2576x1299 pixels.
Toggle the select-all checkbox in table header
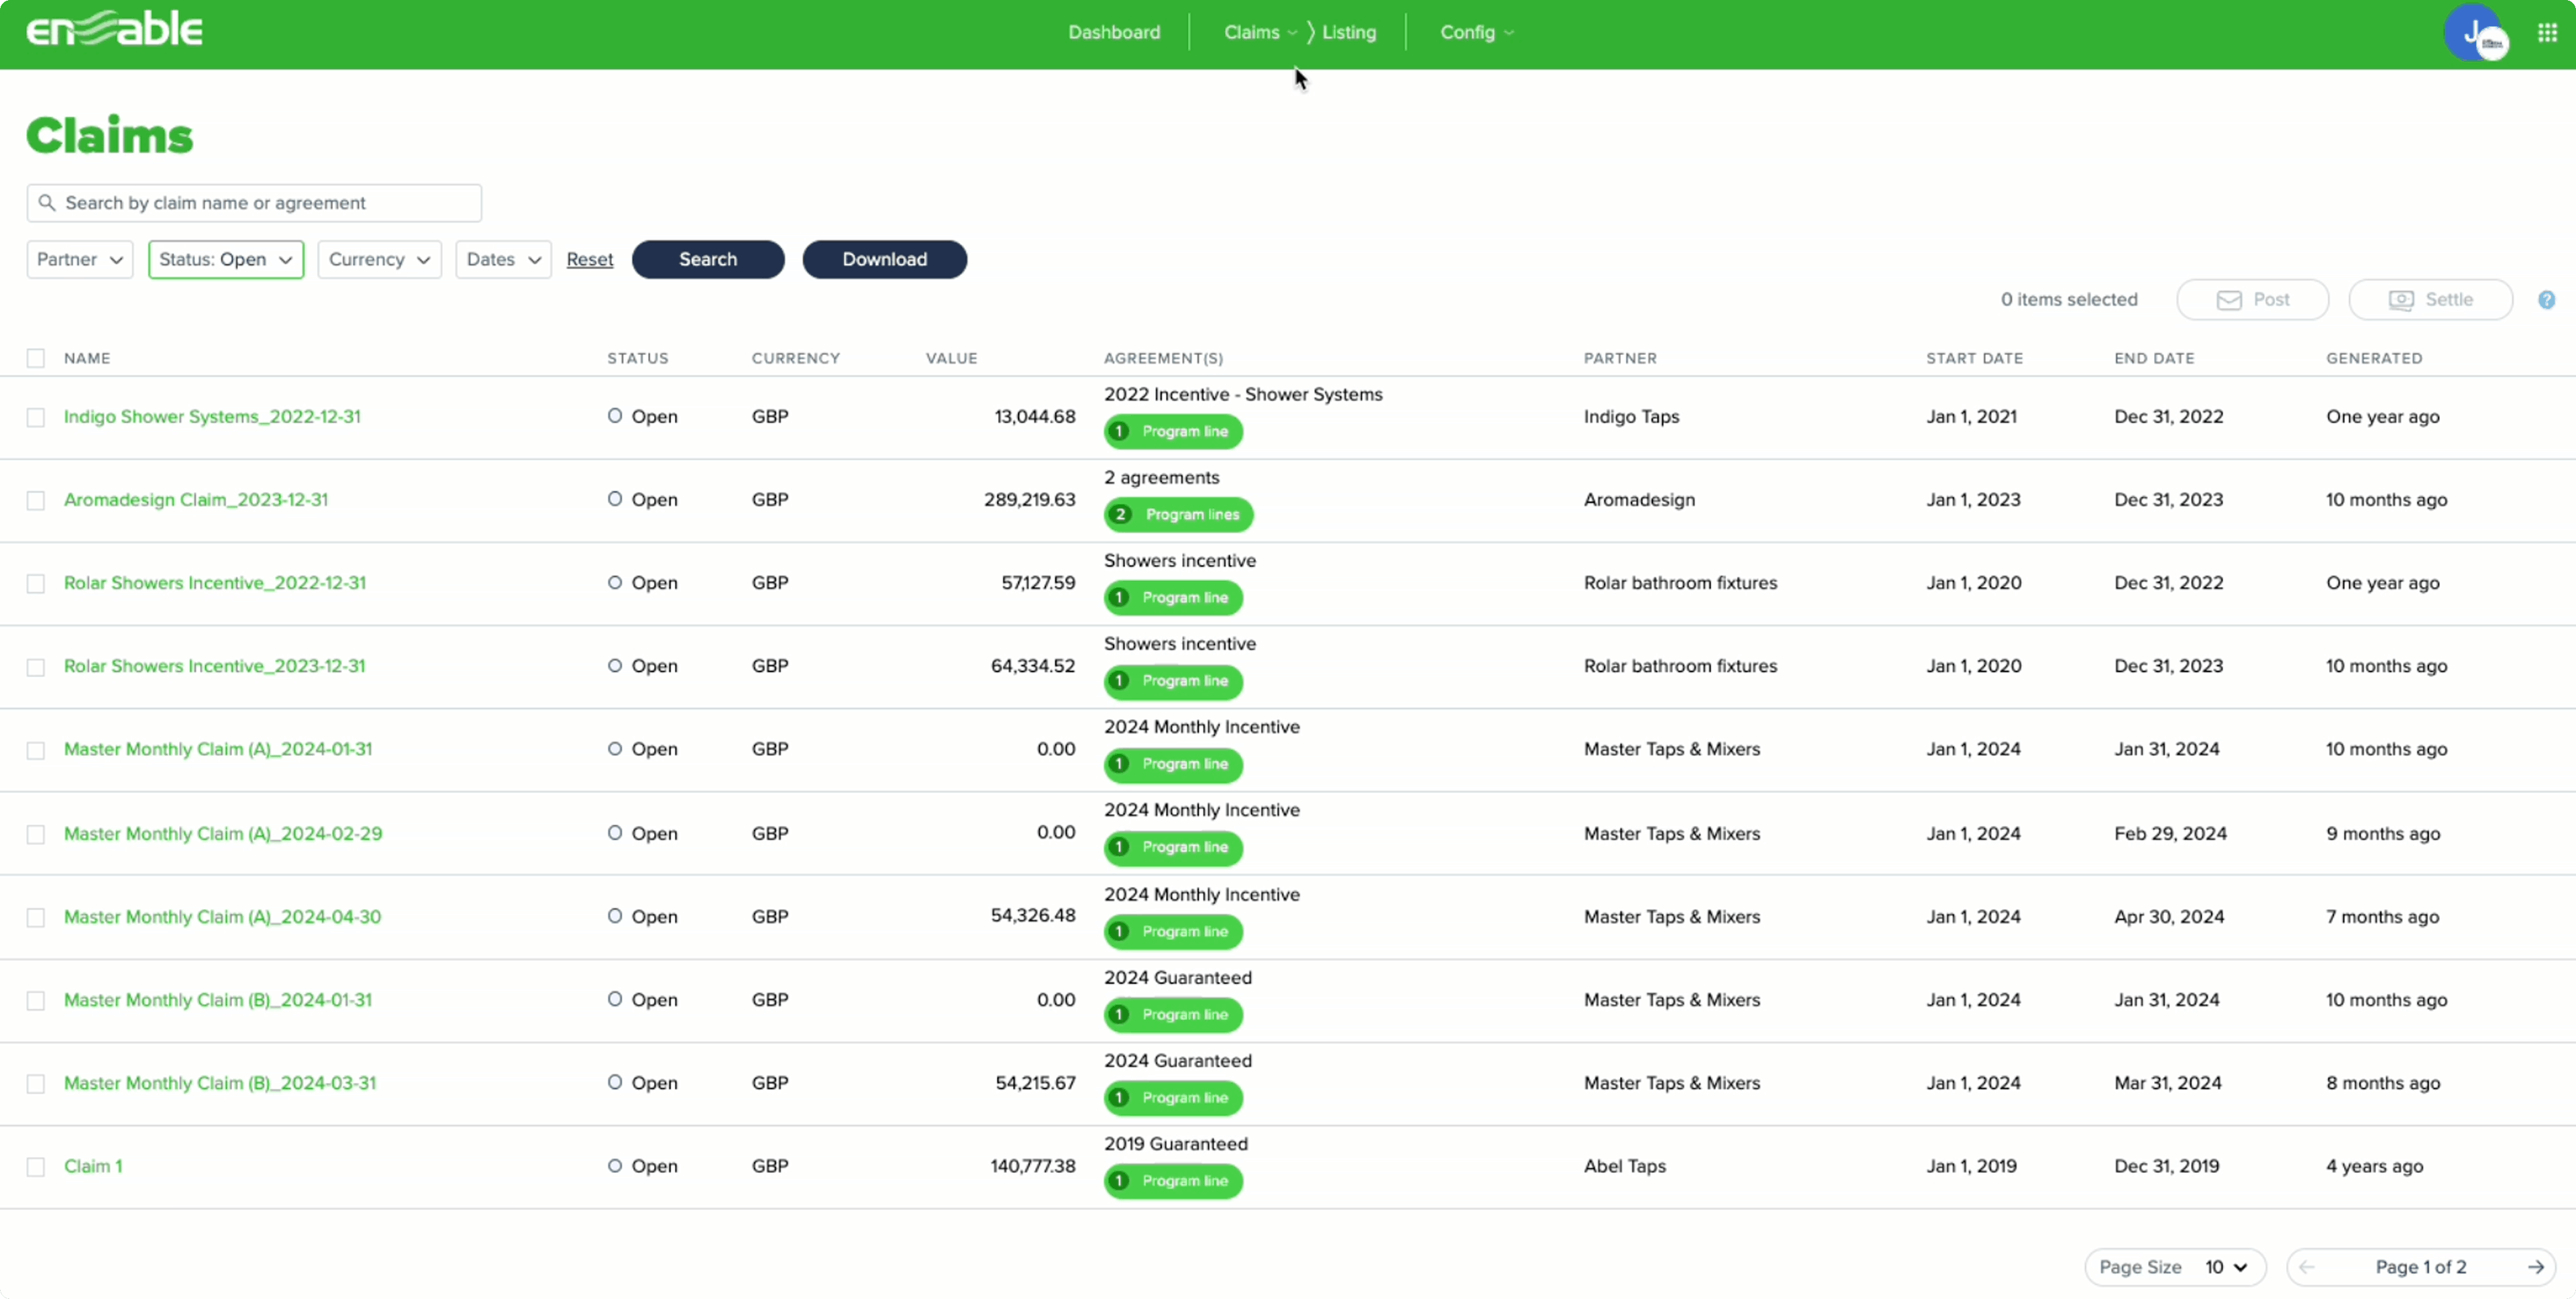(36, 358)
